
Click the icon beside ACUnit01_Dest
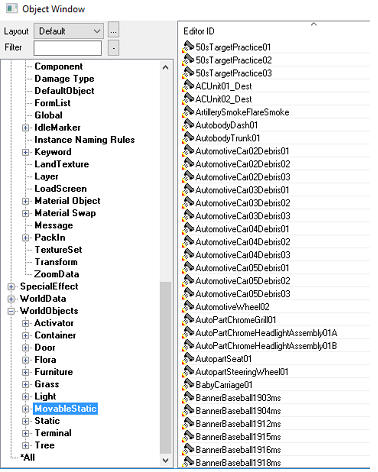click(x=188, y=86)
